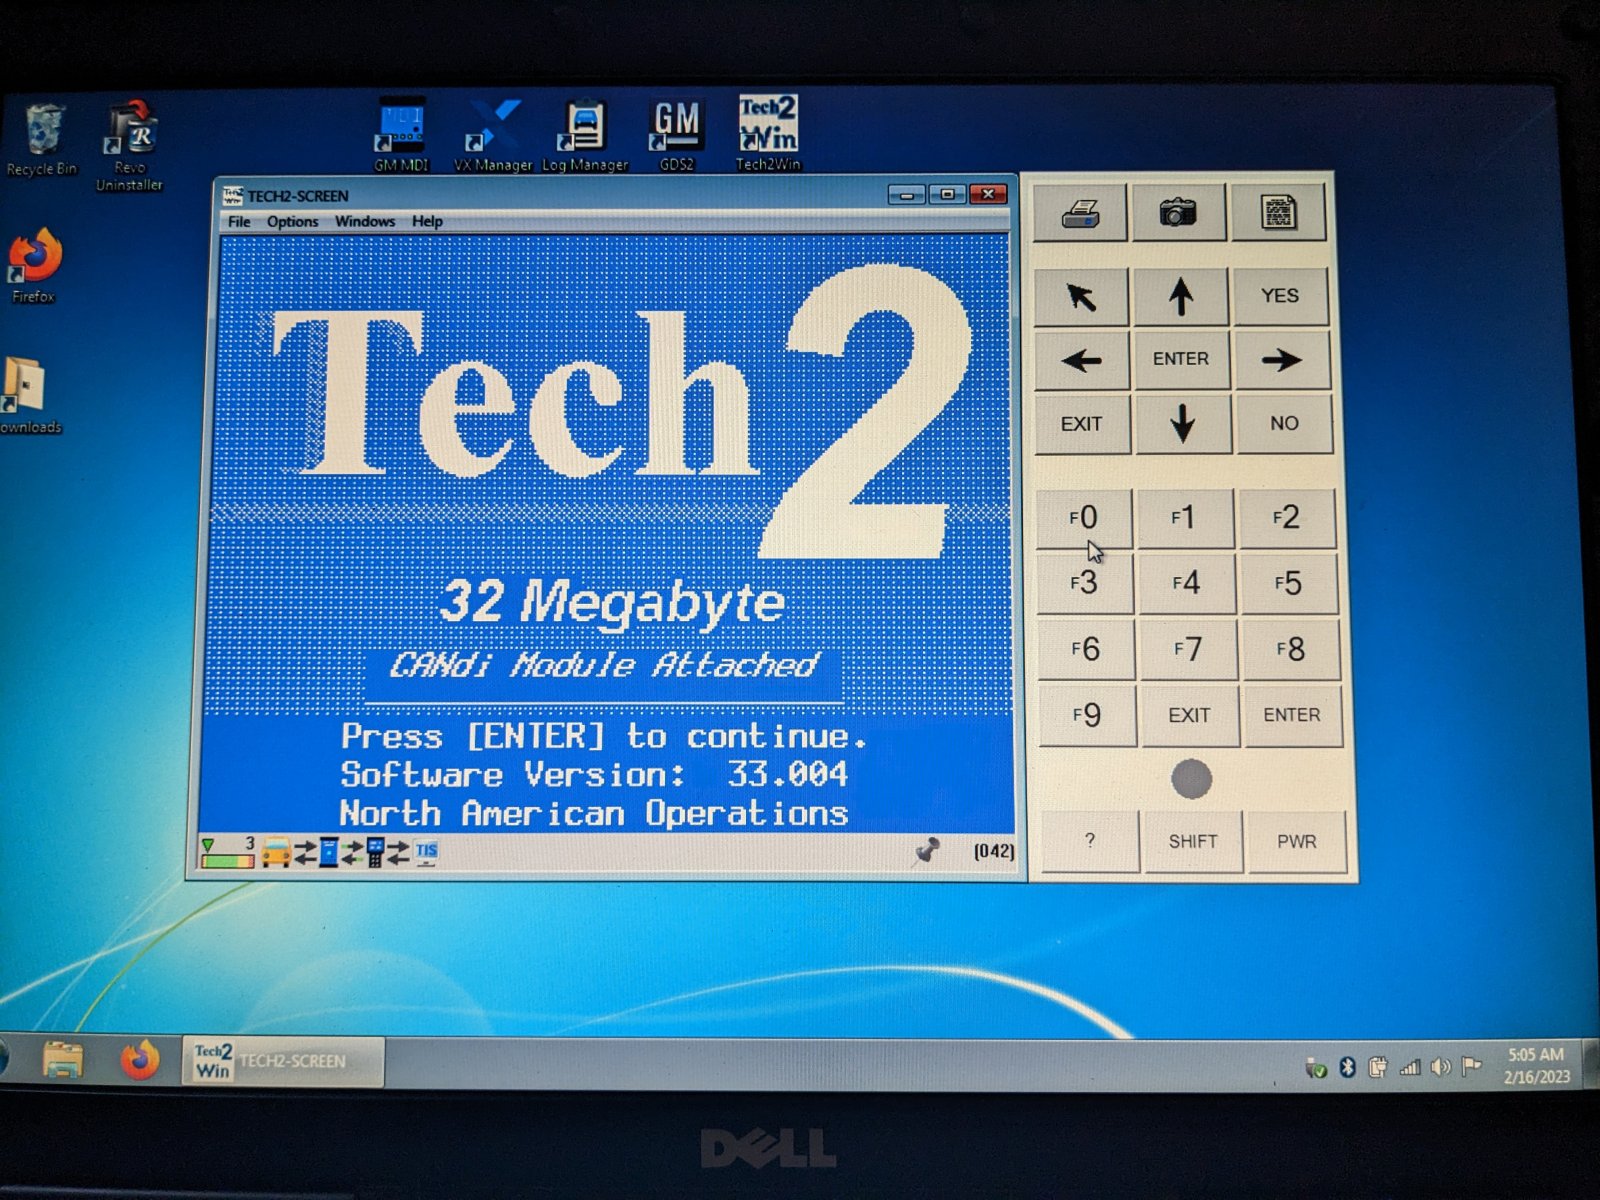Open the GM MDI desktop shortcut
The height and width of the screenshot is (1200, 1600).
coord(401,136)
